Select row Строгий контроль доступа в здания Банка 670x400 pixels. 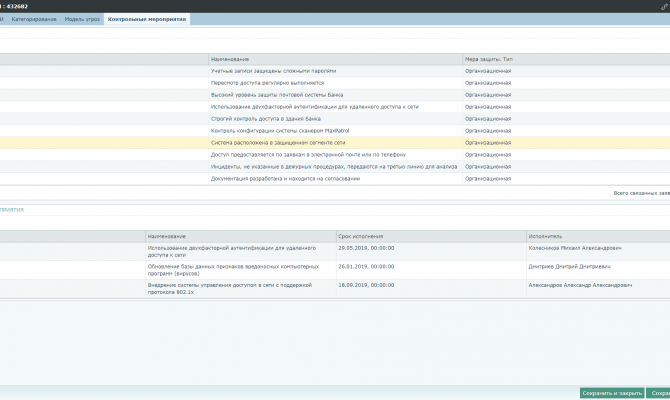coord(335,119)
